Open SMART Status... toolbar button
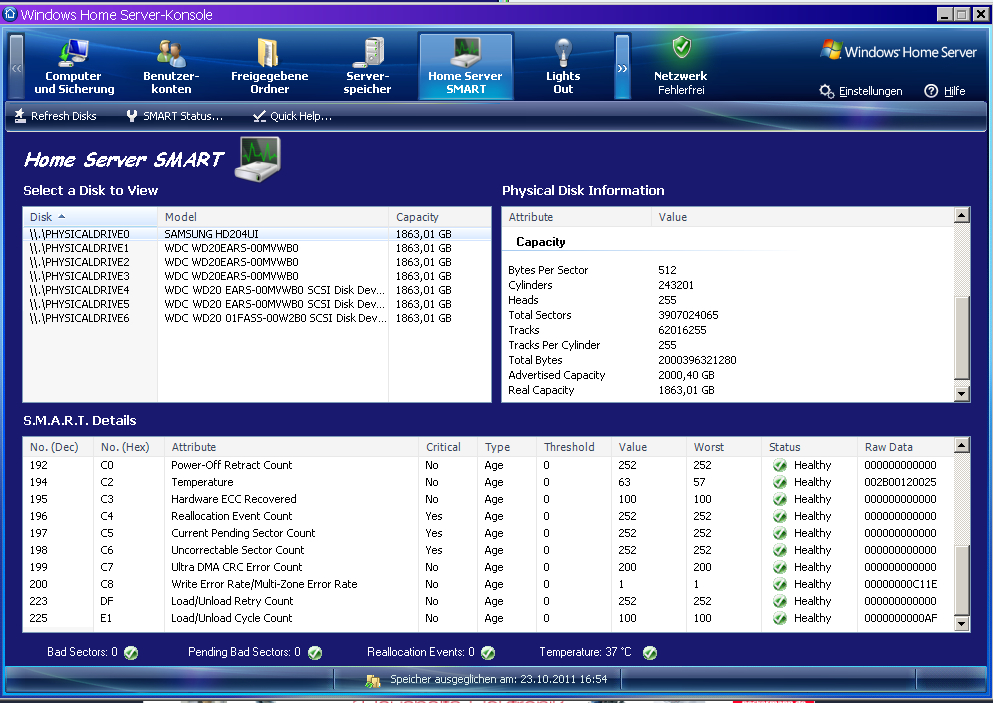993x703 pixels. (174, 116)
